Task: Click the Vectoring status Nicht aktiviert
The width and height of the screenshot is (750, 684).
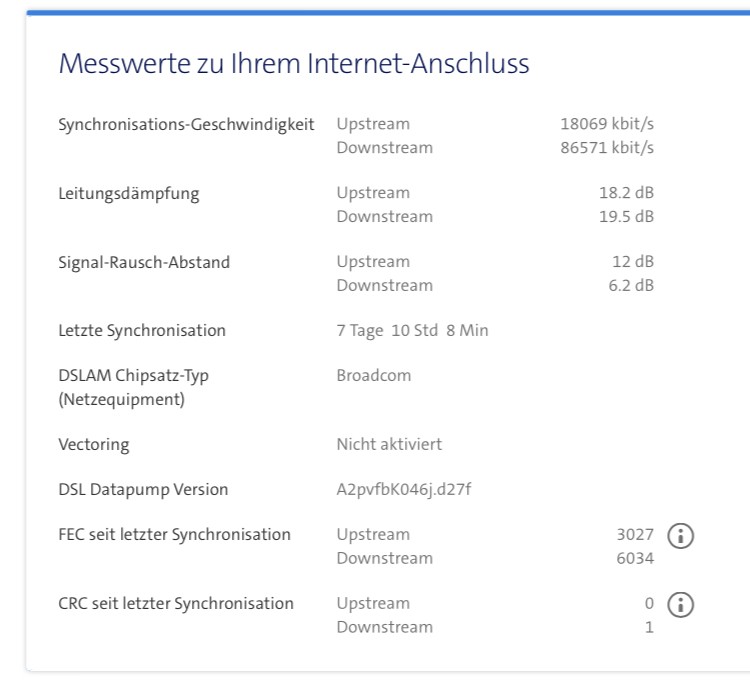Action: tap(389, 444)
